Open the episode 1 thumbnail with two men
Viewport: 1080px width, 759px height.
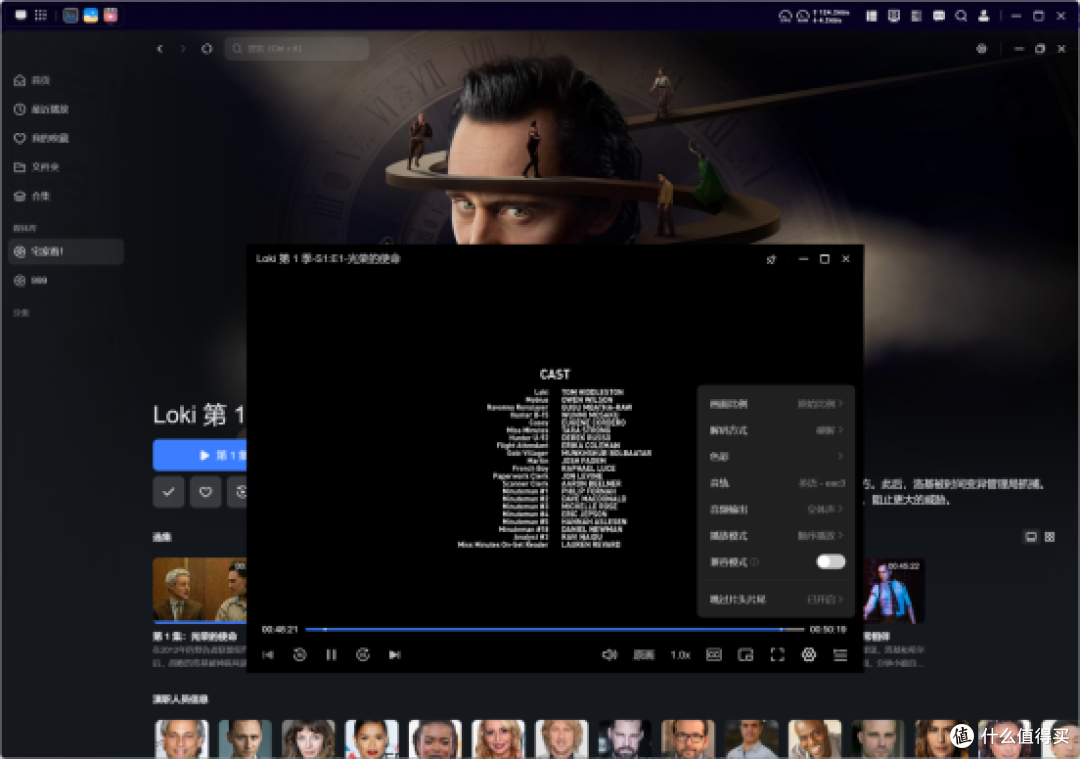coord(200,590)
